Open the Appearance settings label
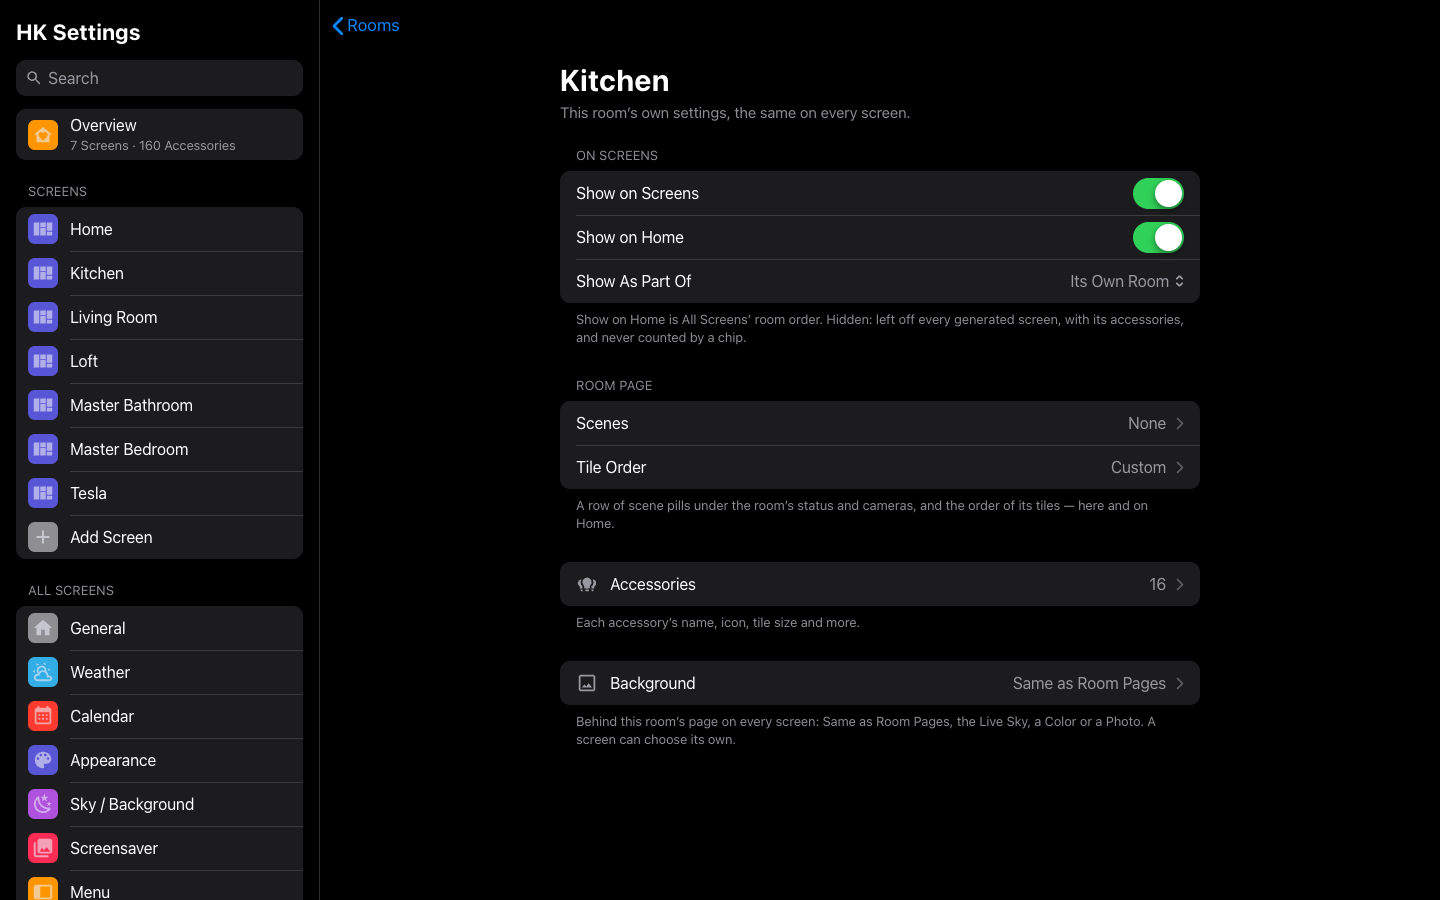The width and height of the screenshot is (1440, 900). (x=113, y=760)
